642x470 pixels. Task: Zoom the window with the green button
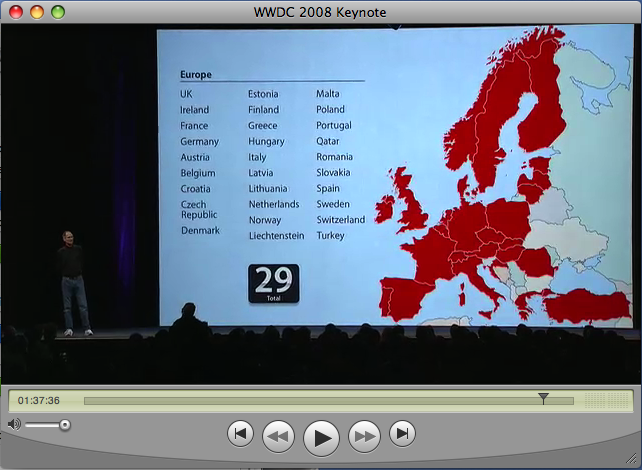(x=58, y=12)
